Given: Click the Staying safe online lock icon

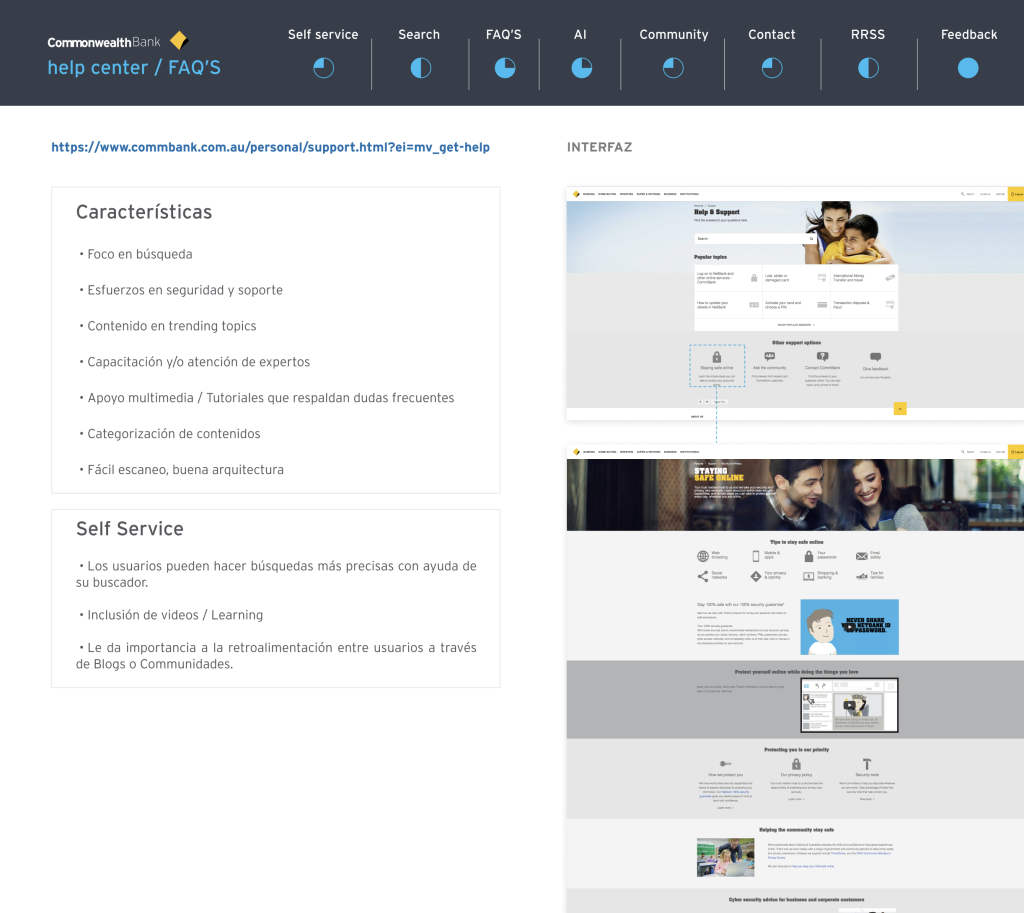Looking at the screenshot, I should tap(716, 357).
